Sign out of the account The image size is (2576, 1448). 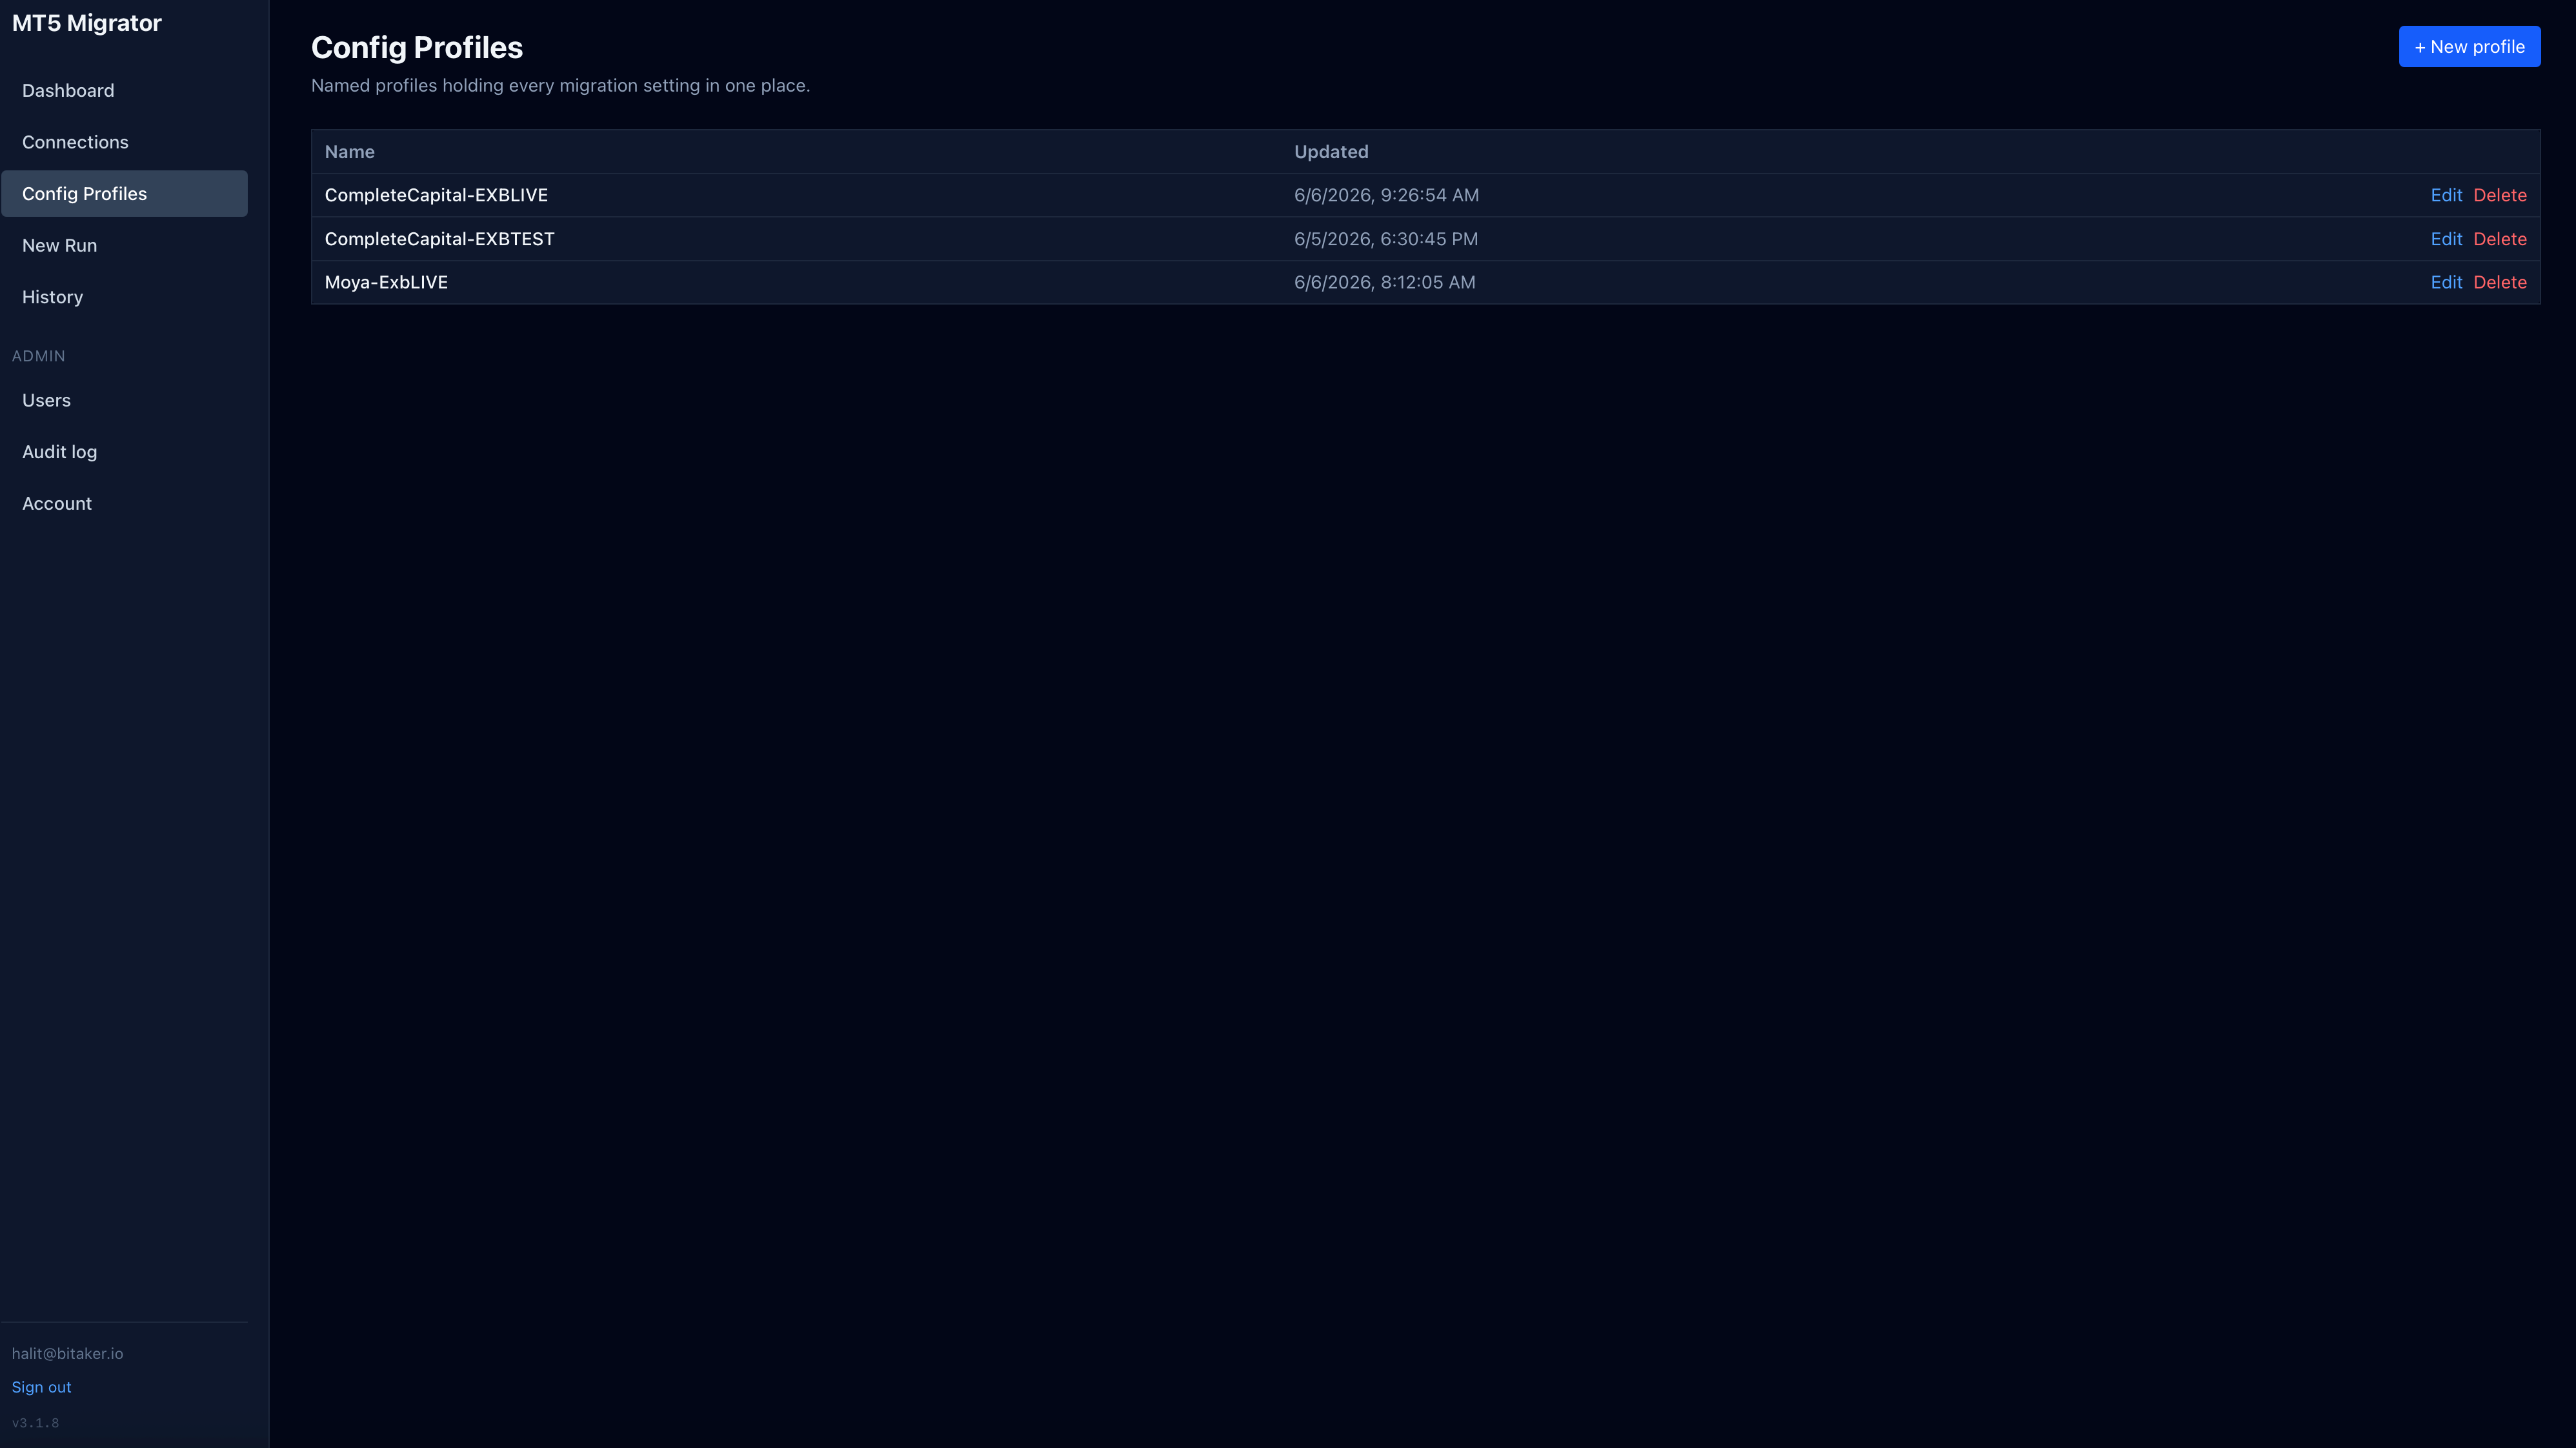coord(41,1387)
